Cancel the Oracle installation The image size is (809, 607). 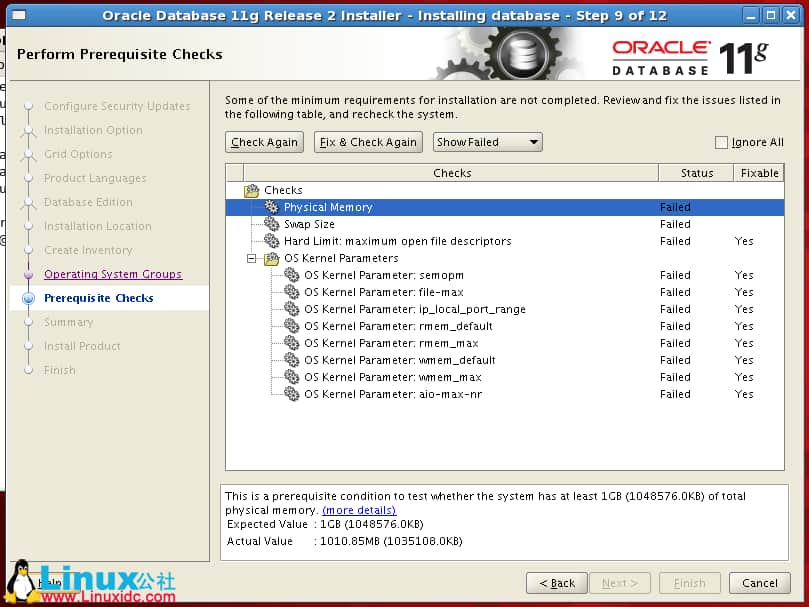click(759, 583)
